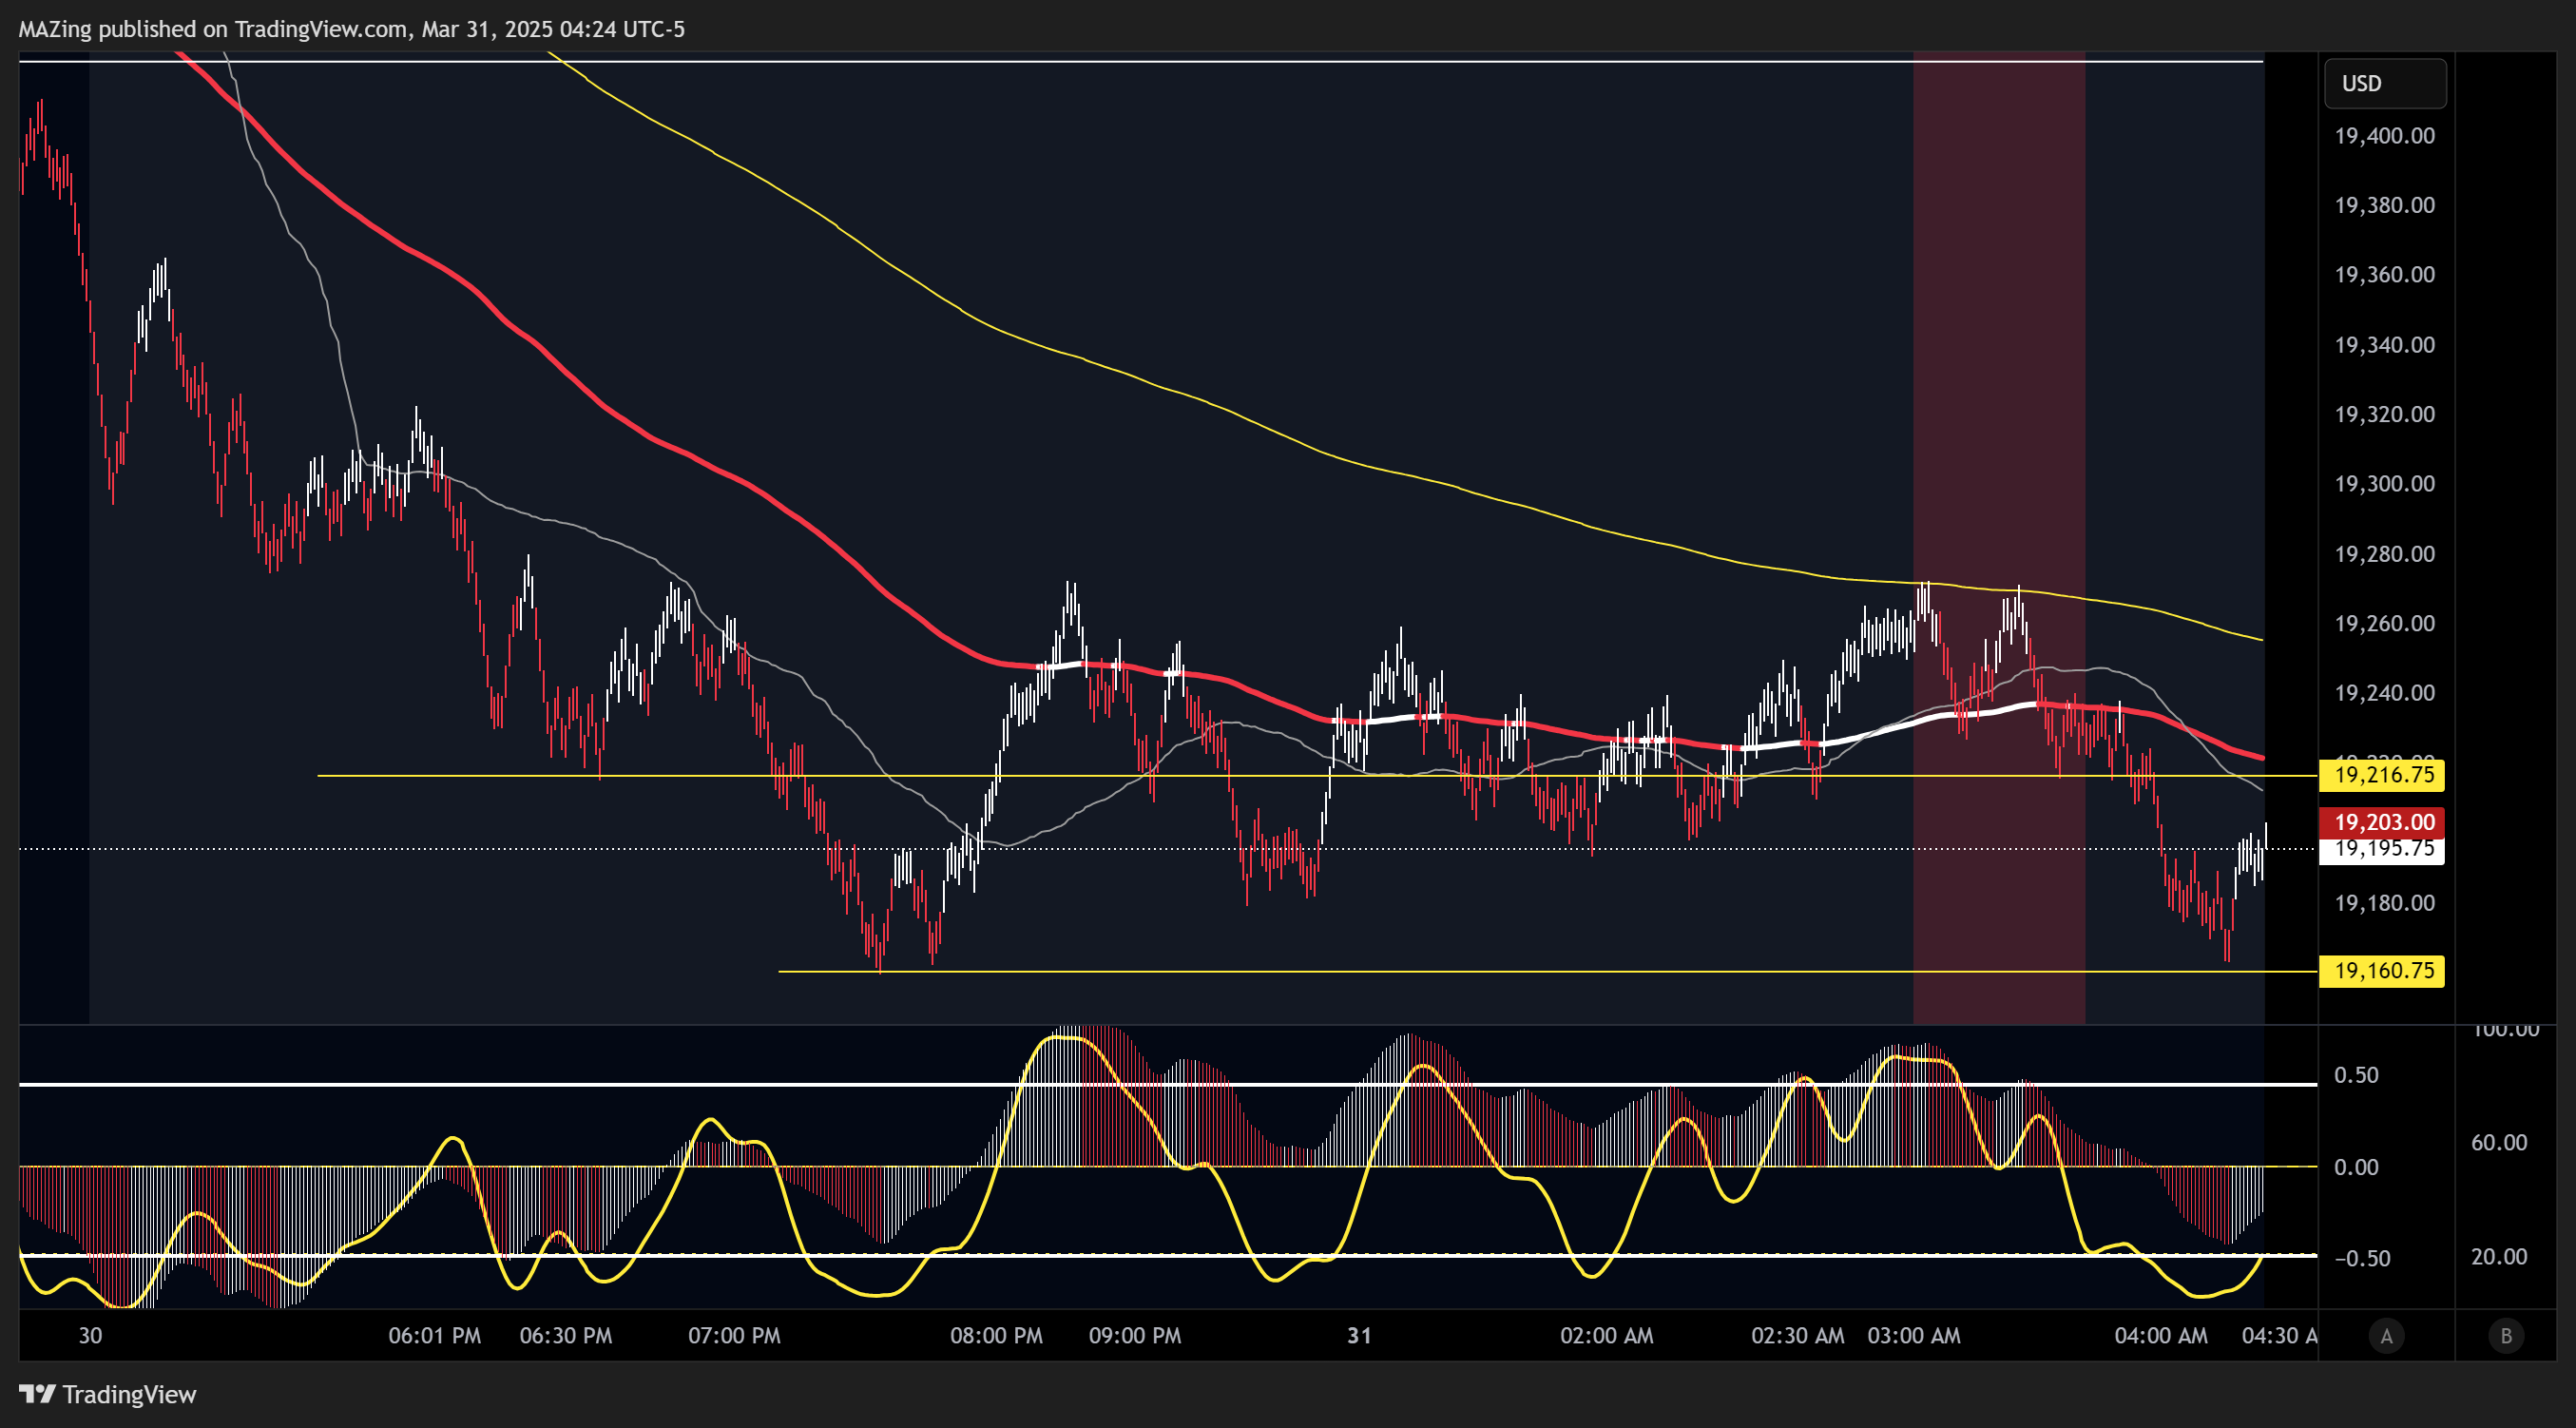Click the 19,360.00 price axis value

[2384, 274]
